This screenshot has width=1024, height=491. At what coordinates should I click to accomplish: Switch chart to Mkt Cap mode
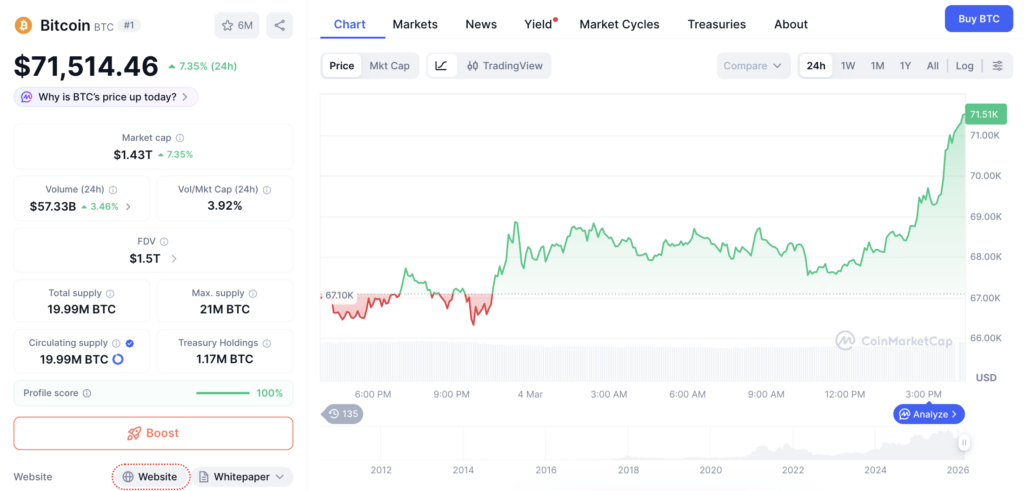click(389, 66)
